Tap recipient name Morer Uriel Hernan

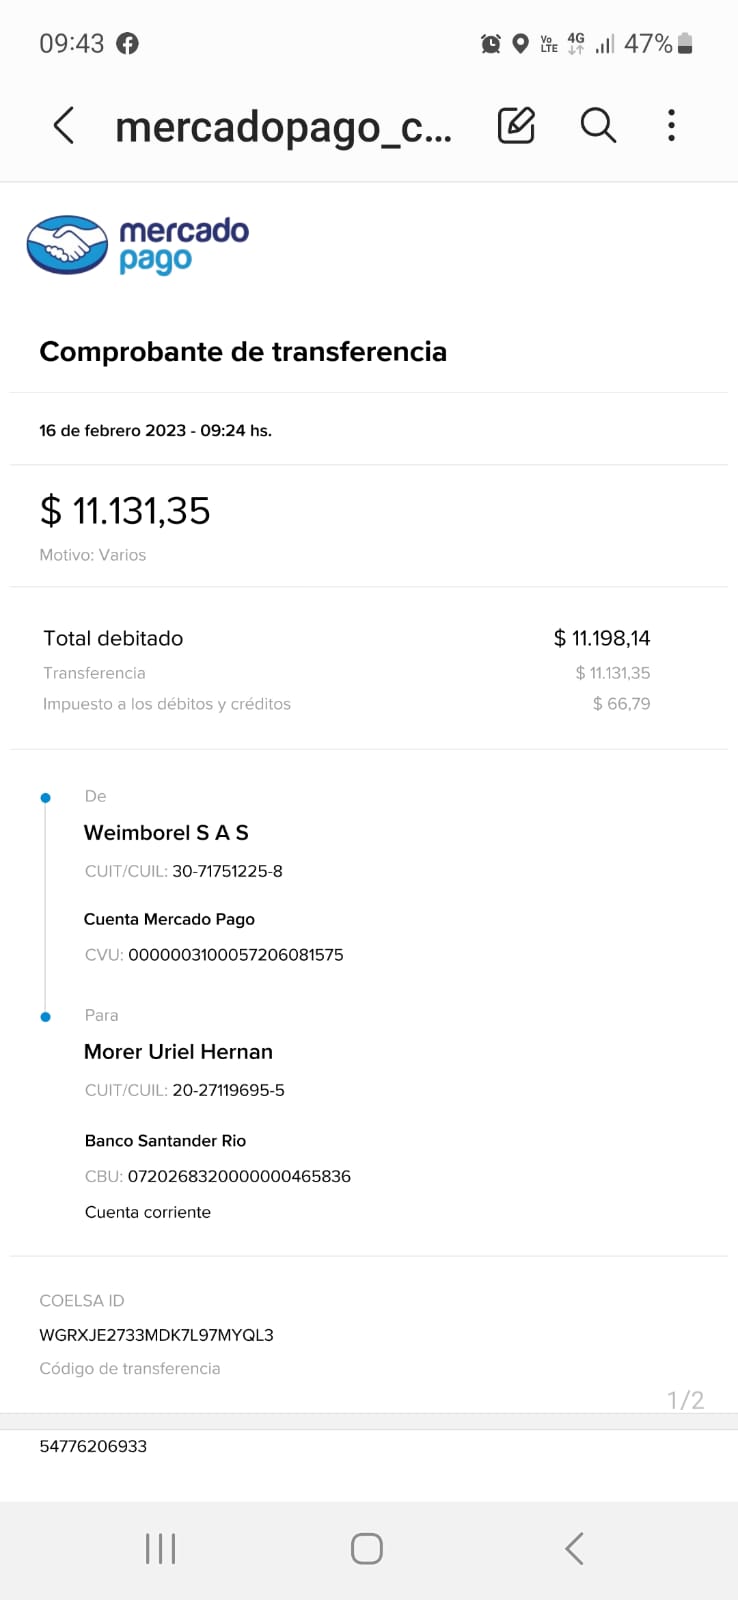(x=178, y=1052)
